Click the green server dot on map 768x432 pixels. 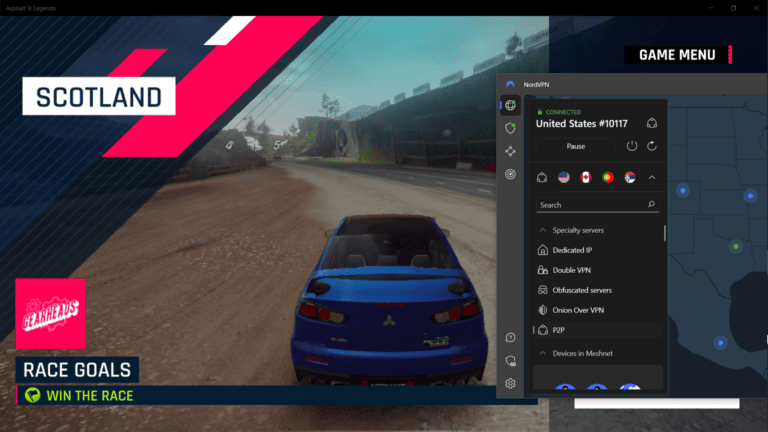point(736,247)
